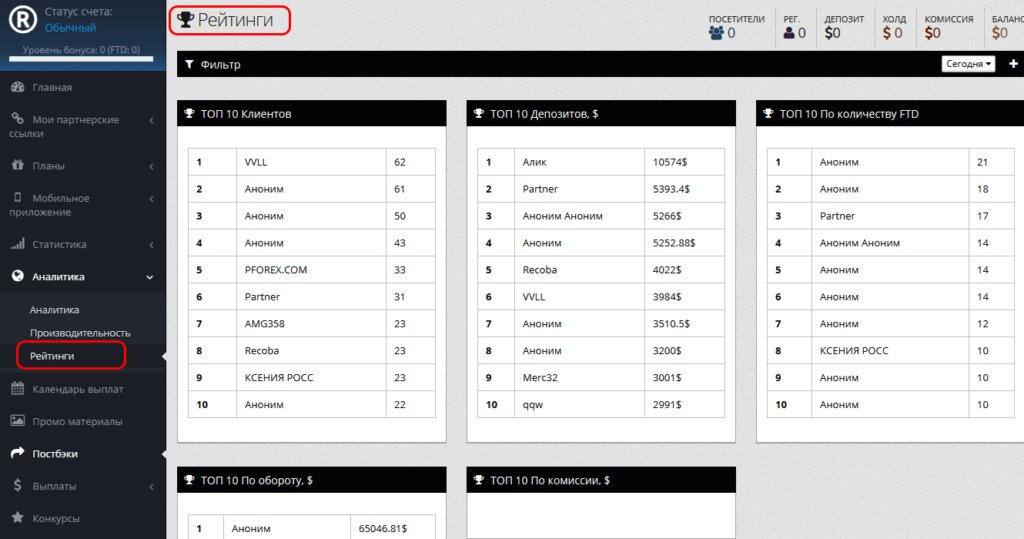
Task: Open the Сегодня period dropdown
Action: point(968,64)
